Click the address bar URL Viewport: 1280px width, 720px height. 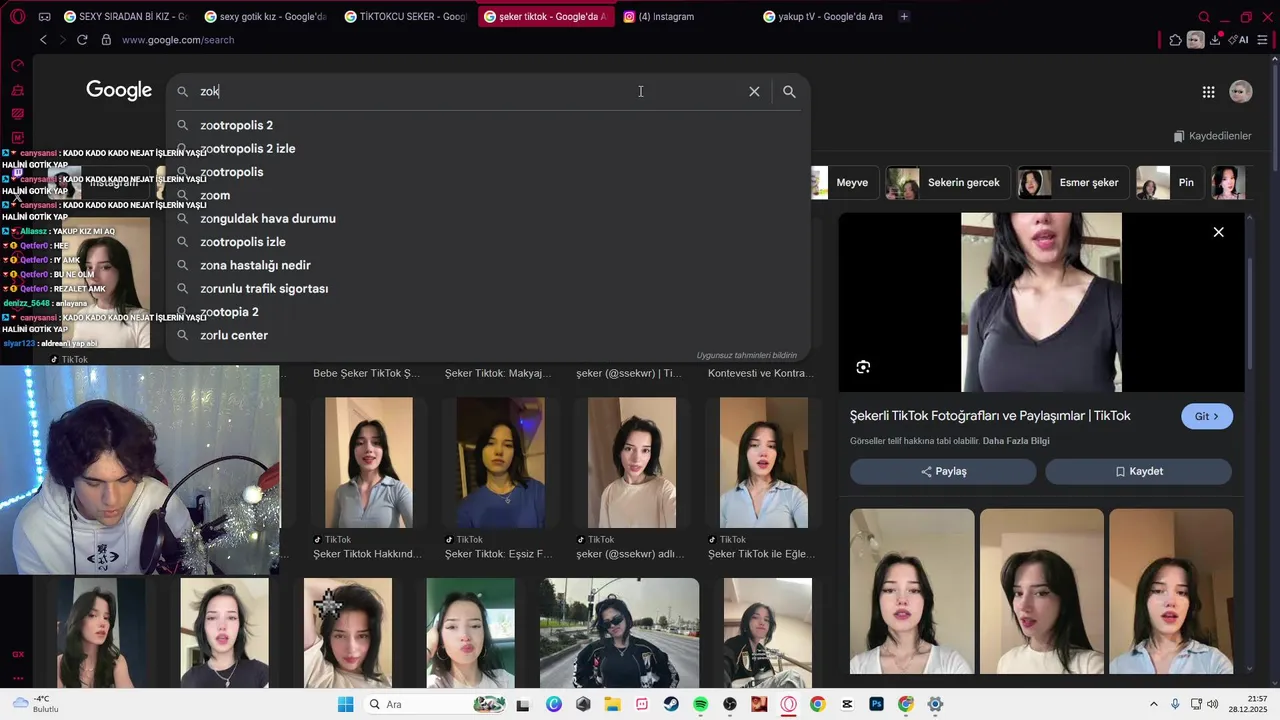coord(178,40)
